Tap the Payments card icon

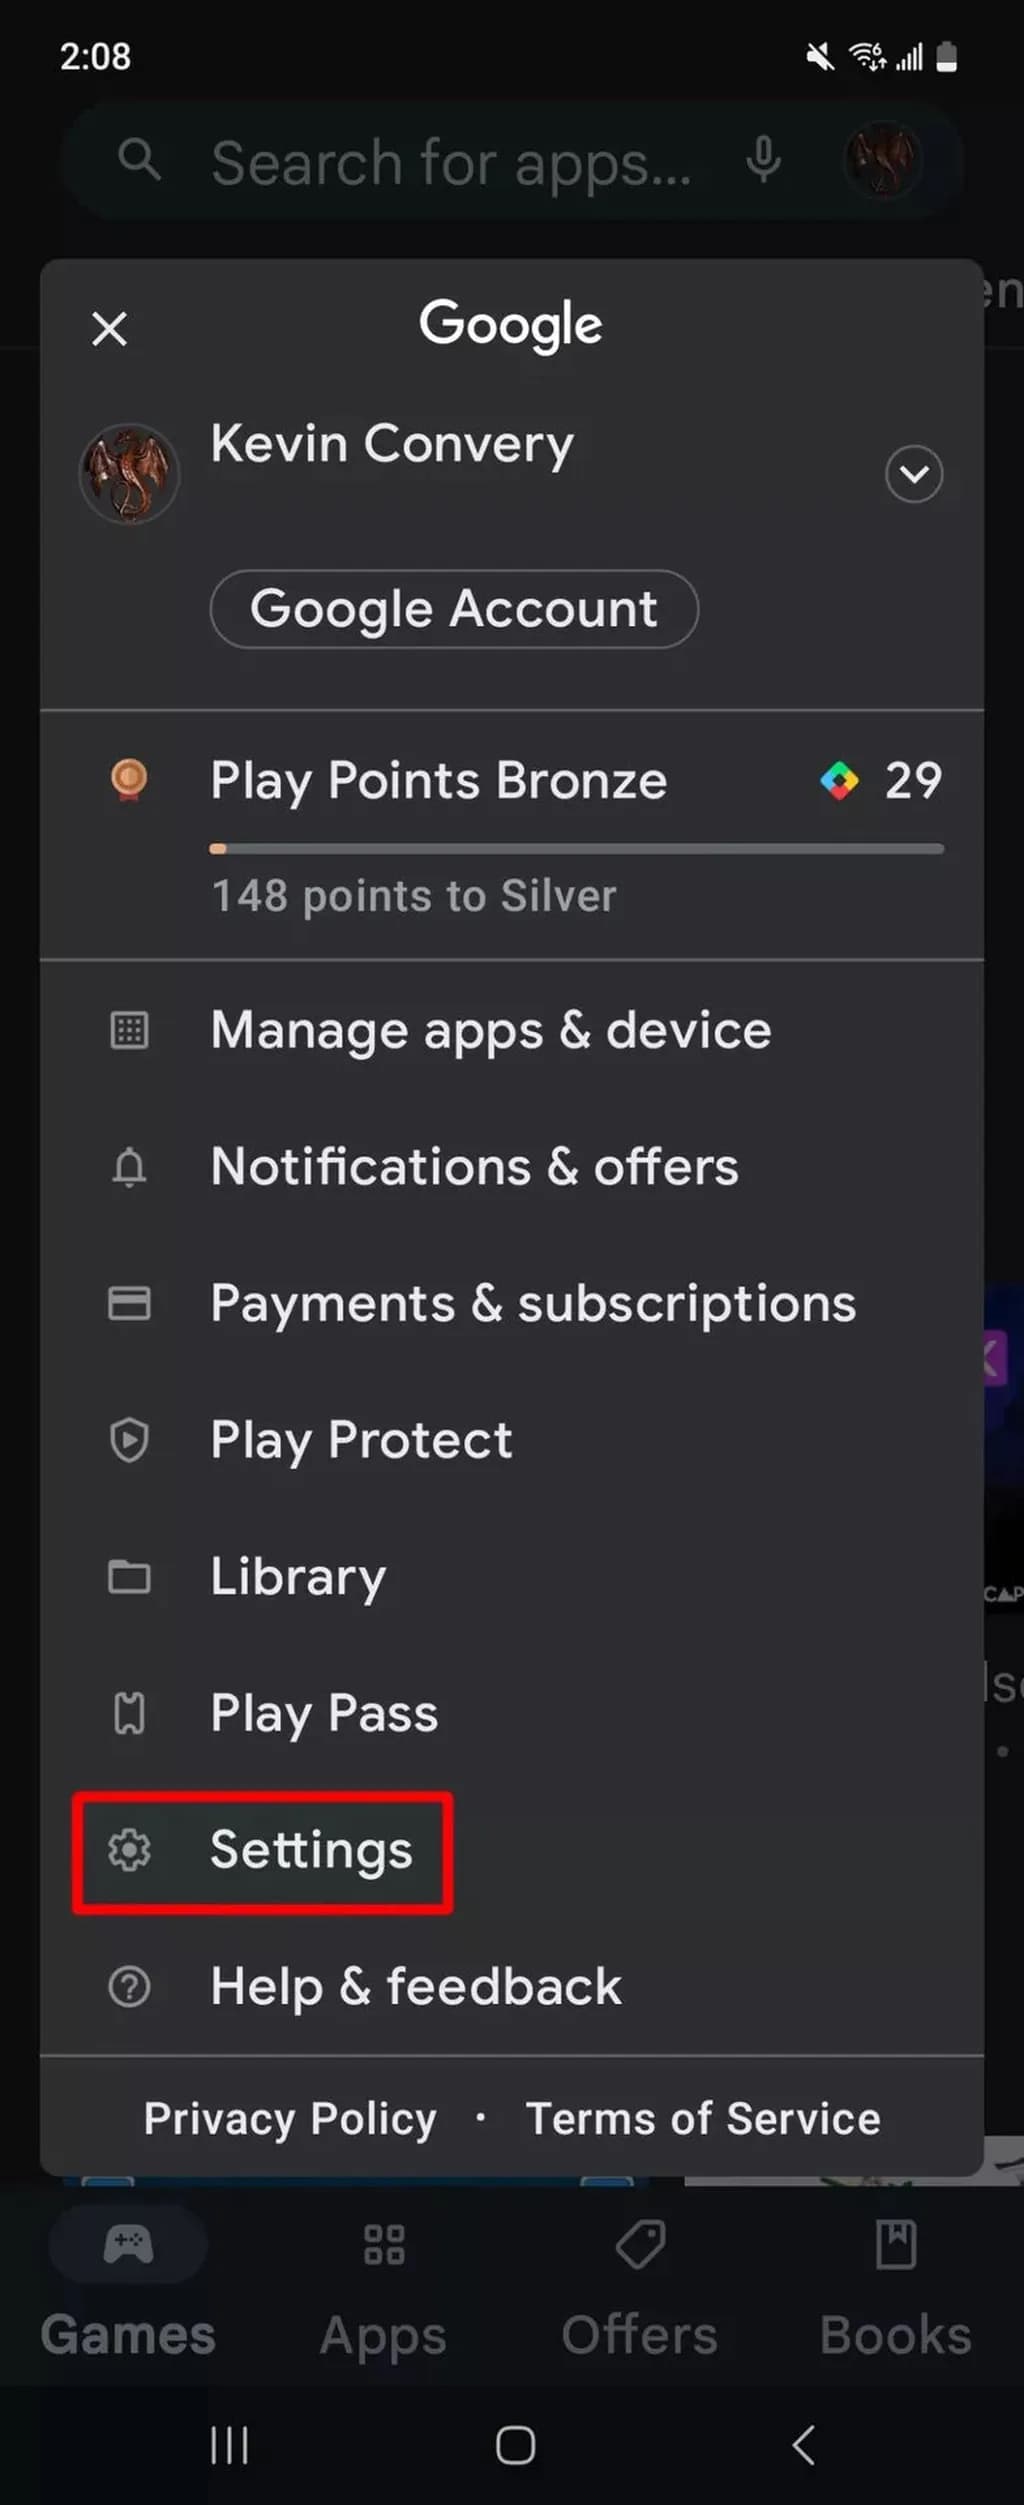tap(129, 1303)
